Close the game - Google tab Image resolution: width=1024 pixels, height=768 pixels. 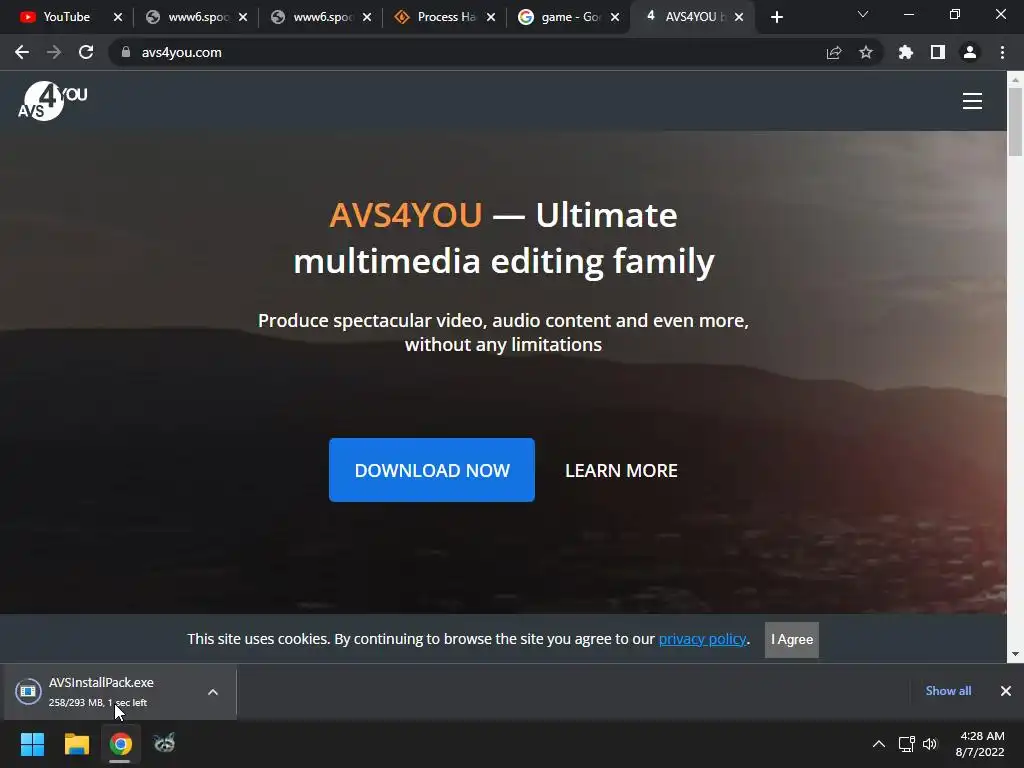point(615,17)
